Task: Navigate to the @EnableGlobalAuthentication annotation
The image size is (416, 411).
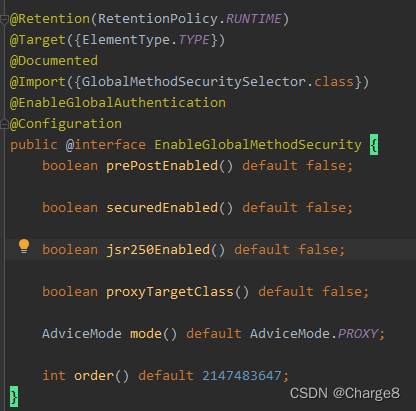Action: tap(118, 103)
